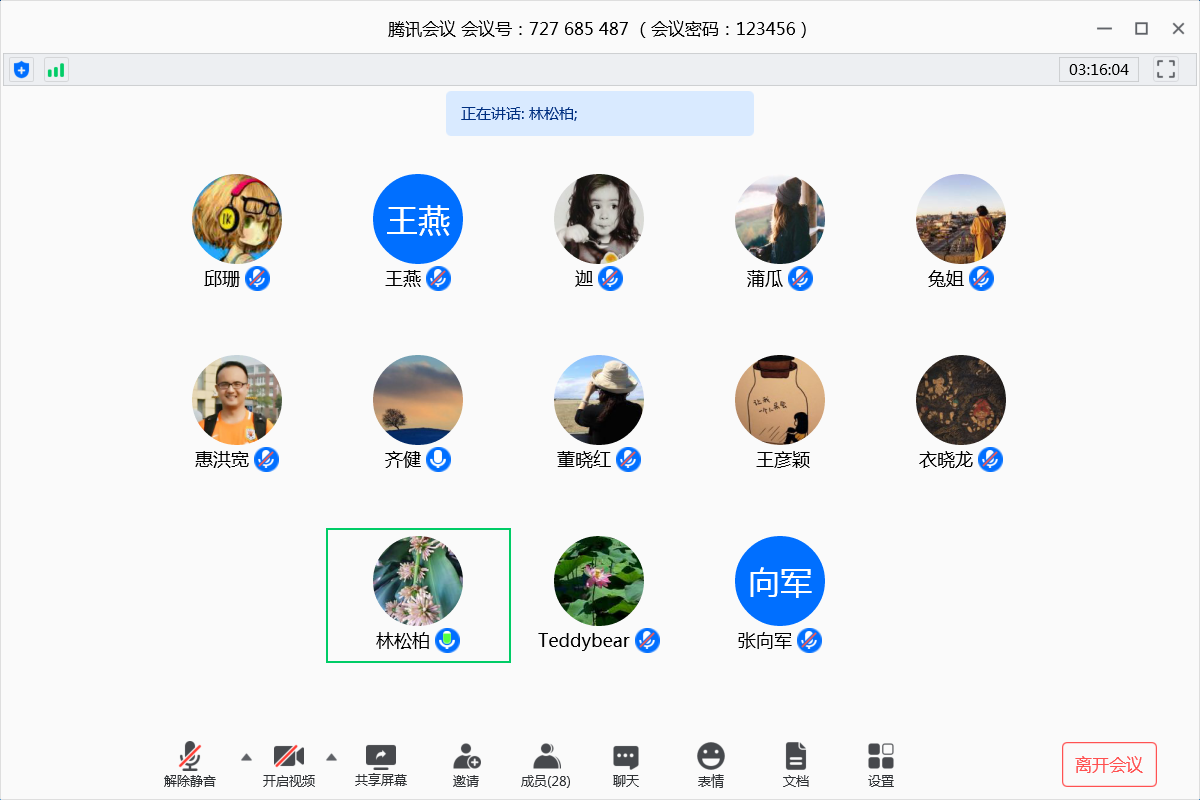Open the Emoji (表情) picker
This screenshot has height=800, width=1200.
(711, 765)
